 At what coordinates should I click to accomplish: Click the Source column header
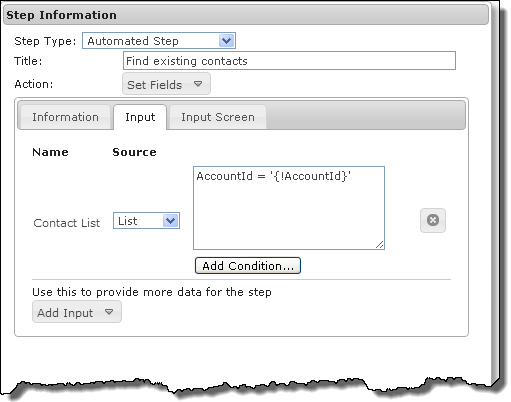134,152
